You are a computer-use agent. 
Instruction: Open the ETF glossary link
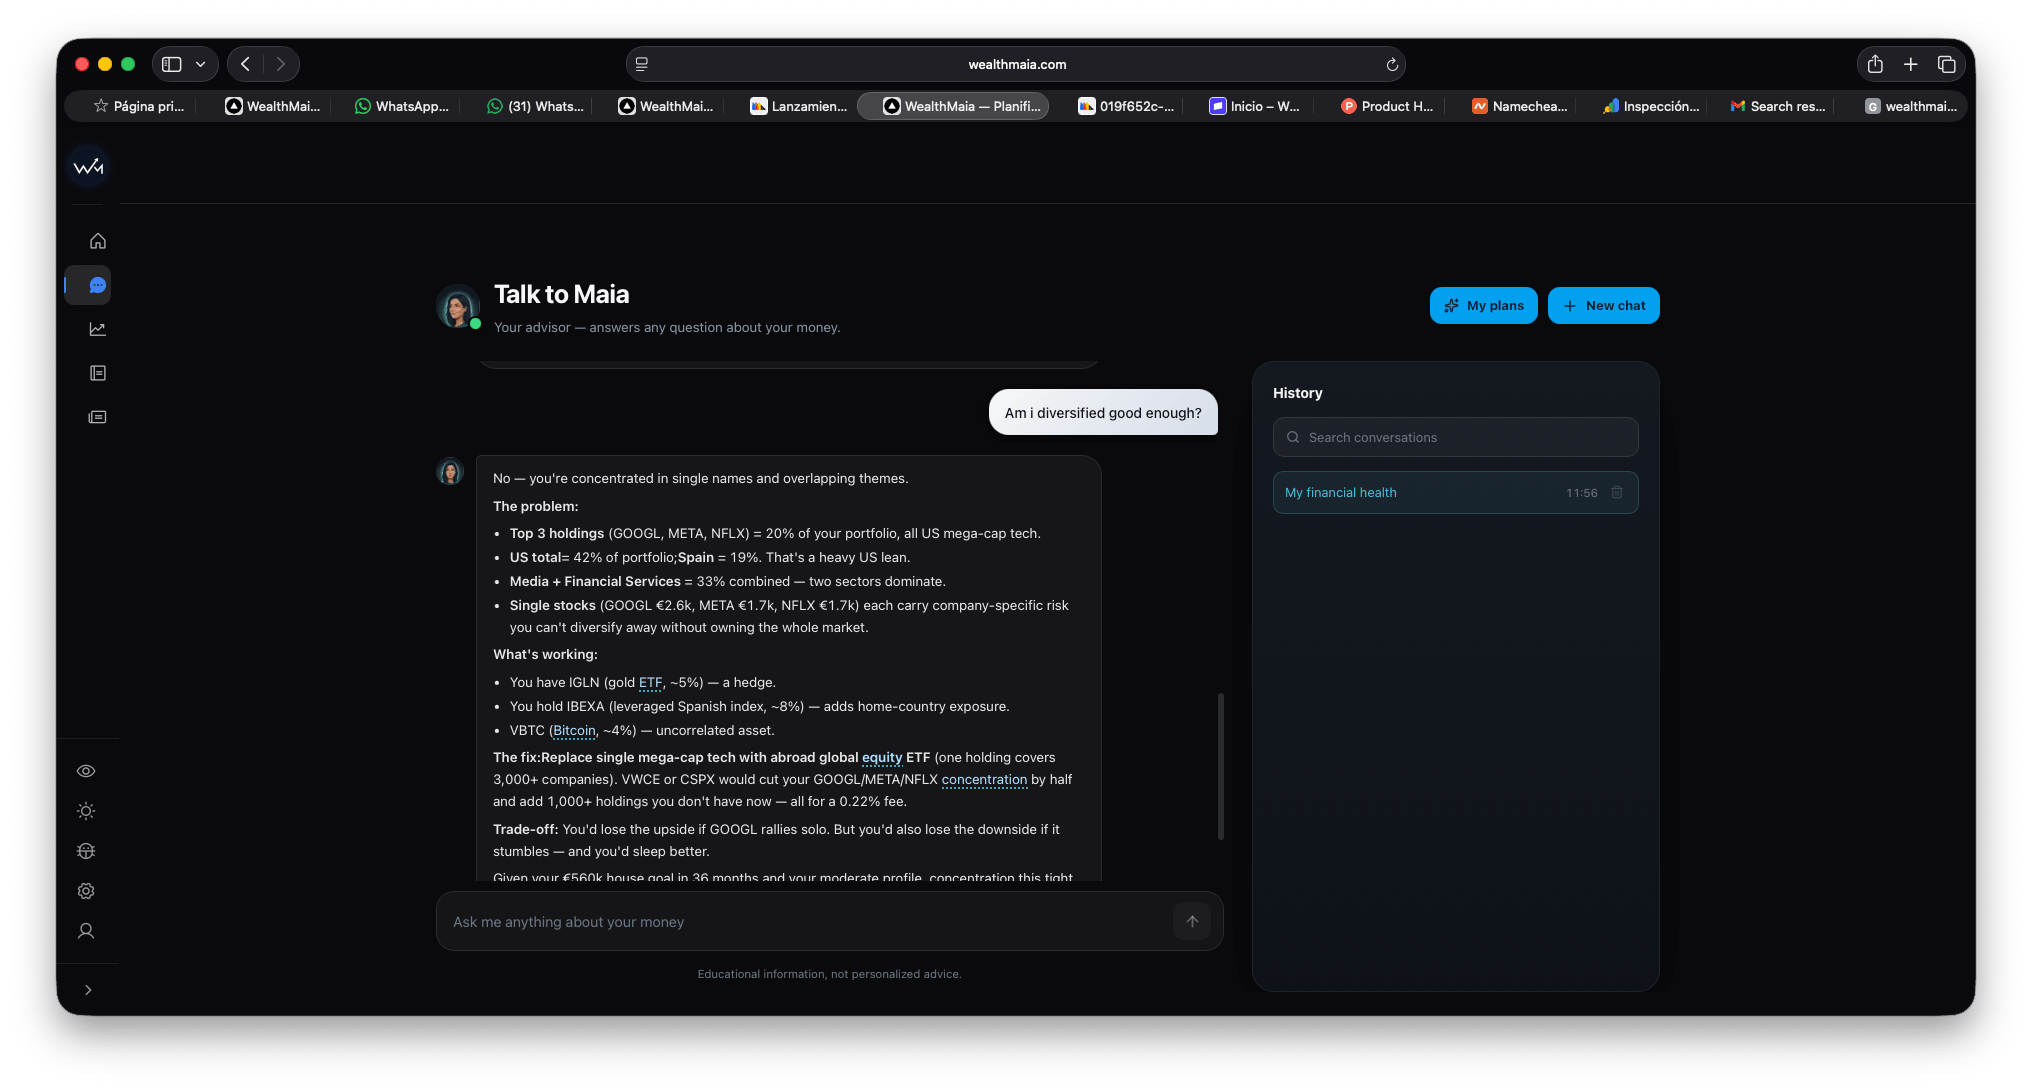650,683
